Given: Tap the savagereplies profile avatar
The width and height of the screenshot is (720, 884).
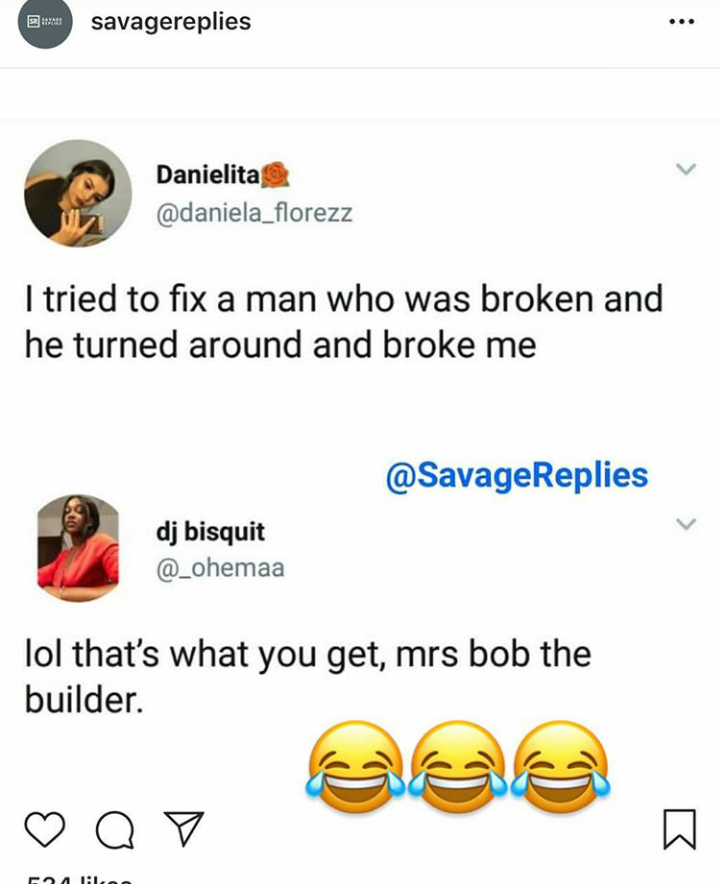Looking at the screenshot, I should coord(45,23).
